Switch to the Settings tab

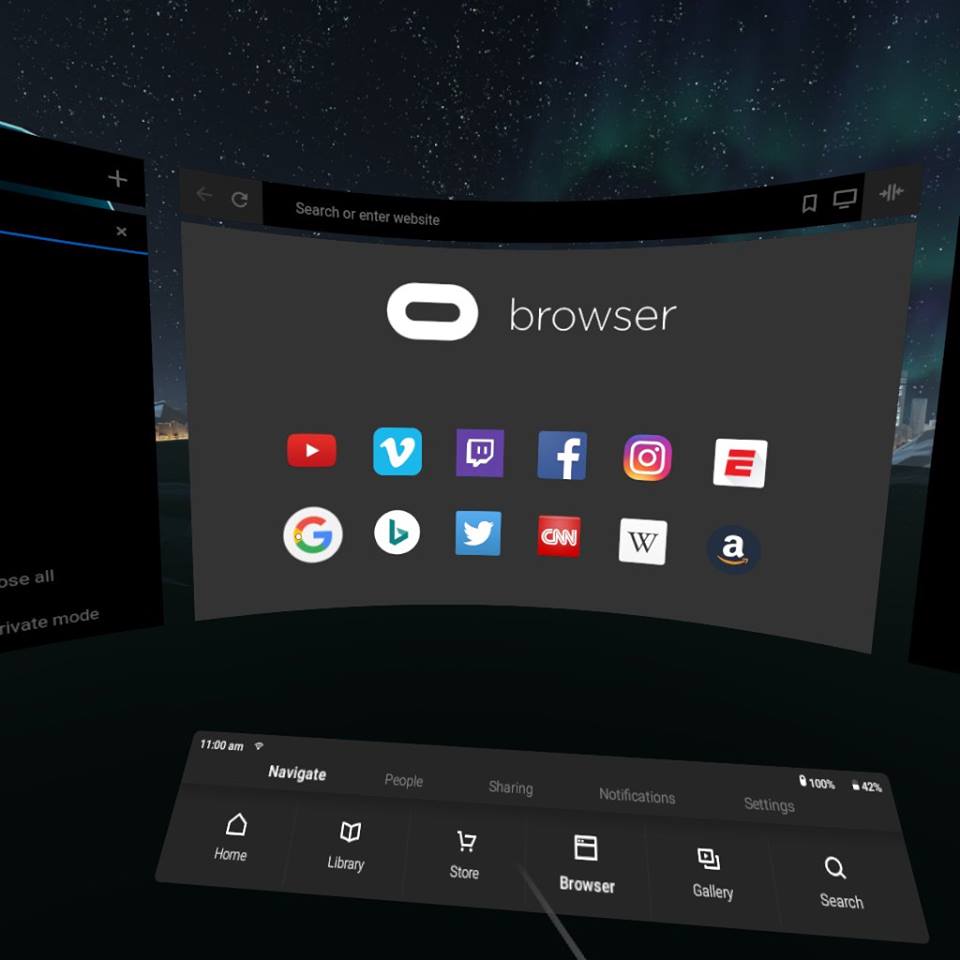tap(769, 804)
